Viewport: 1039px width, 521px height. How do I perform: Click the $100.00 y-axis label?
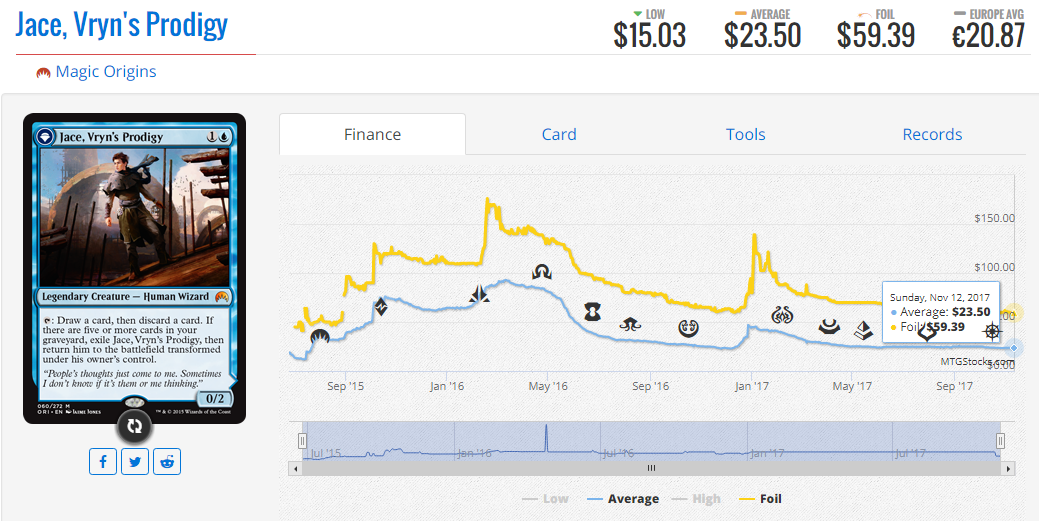pos(994,267)
